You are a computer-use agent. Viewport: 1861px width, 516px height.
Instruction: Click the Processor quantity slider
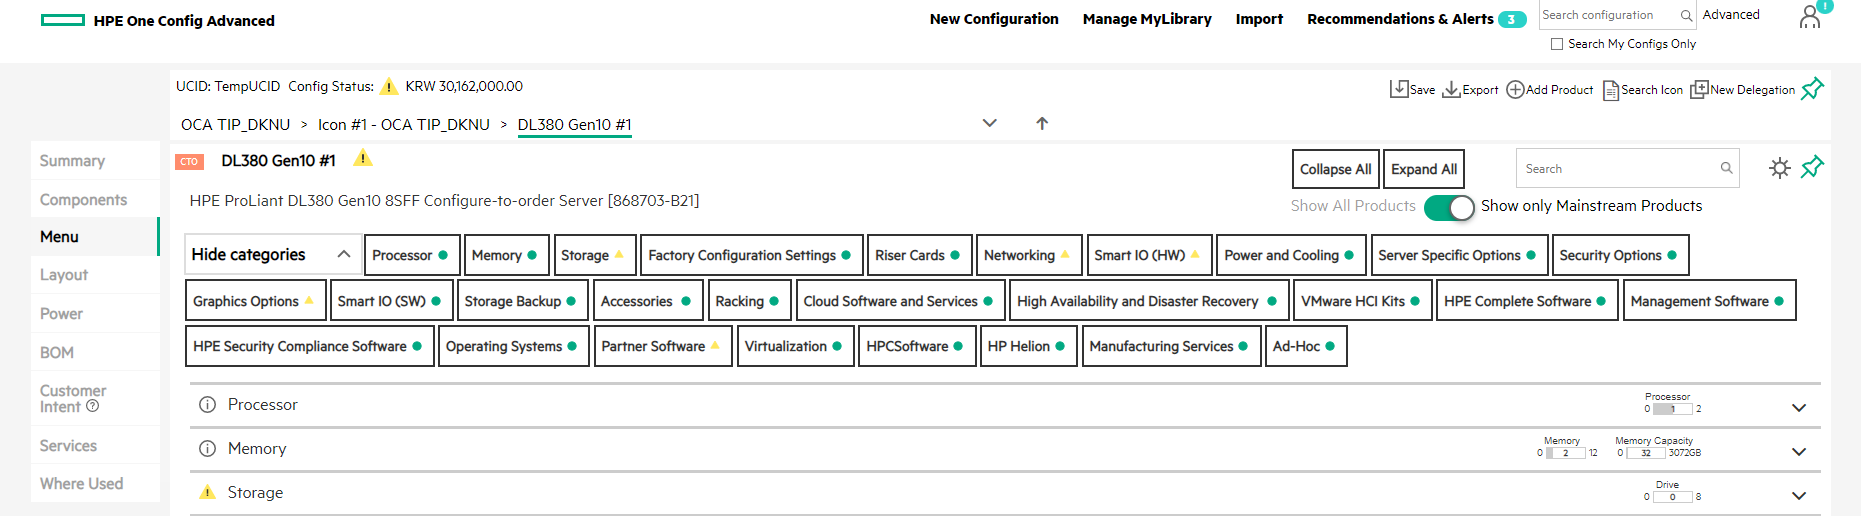click(x=1672, y=409)
